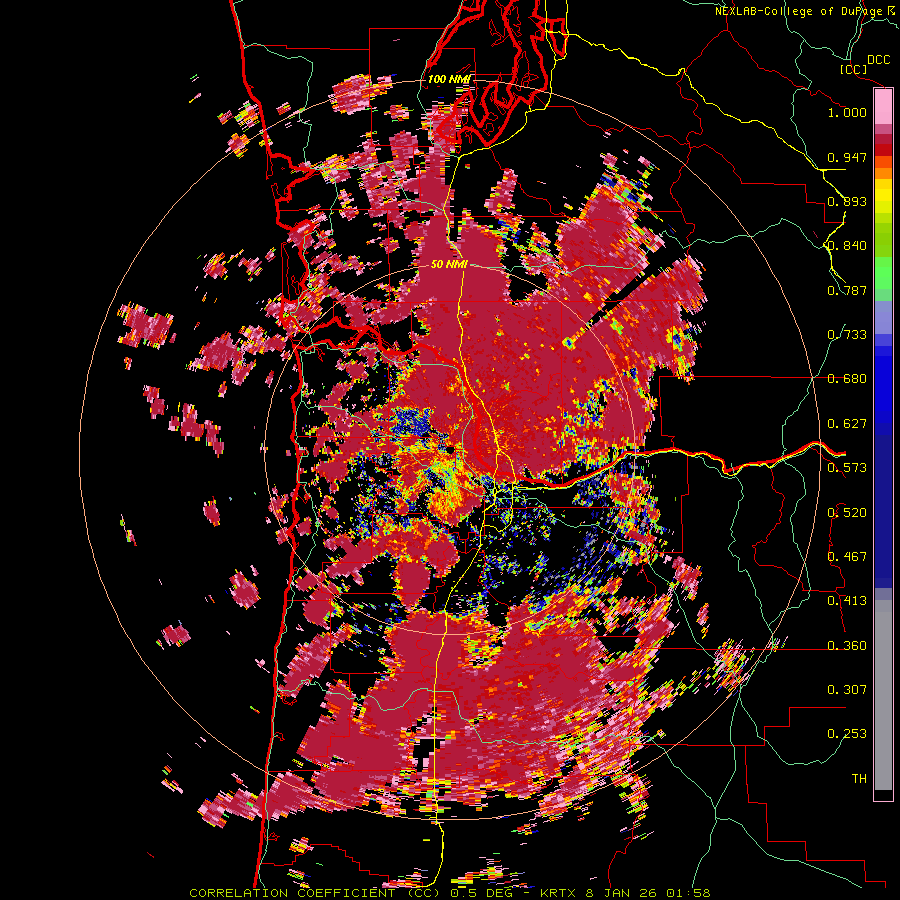The image size is (900, 900).
Task: Select the 0.467 scale value
Action: pyautogui.click(x=847, y=557)
